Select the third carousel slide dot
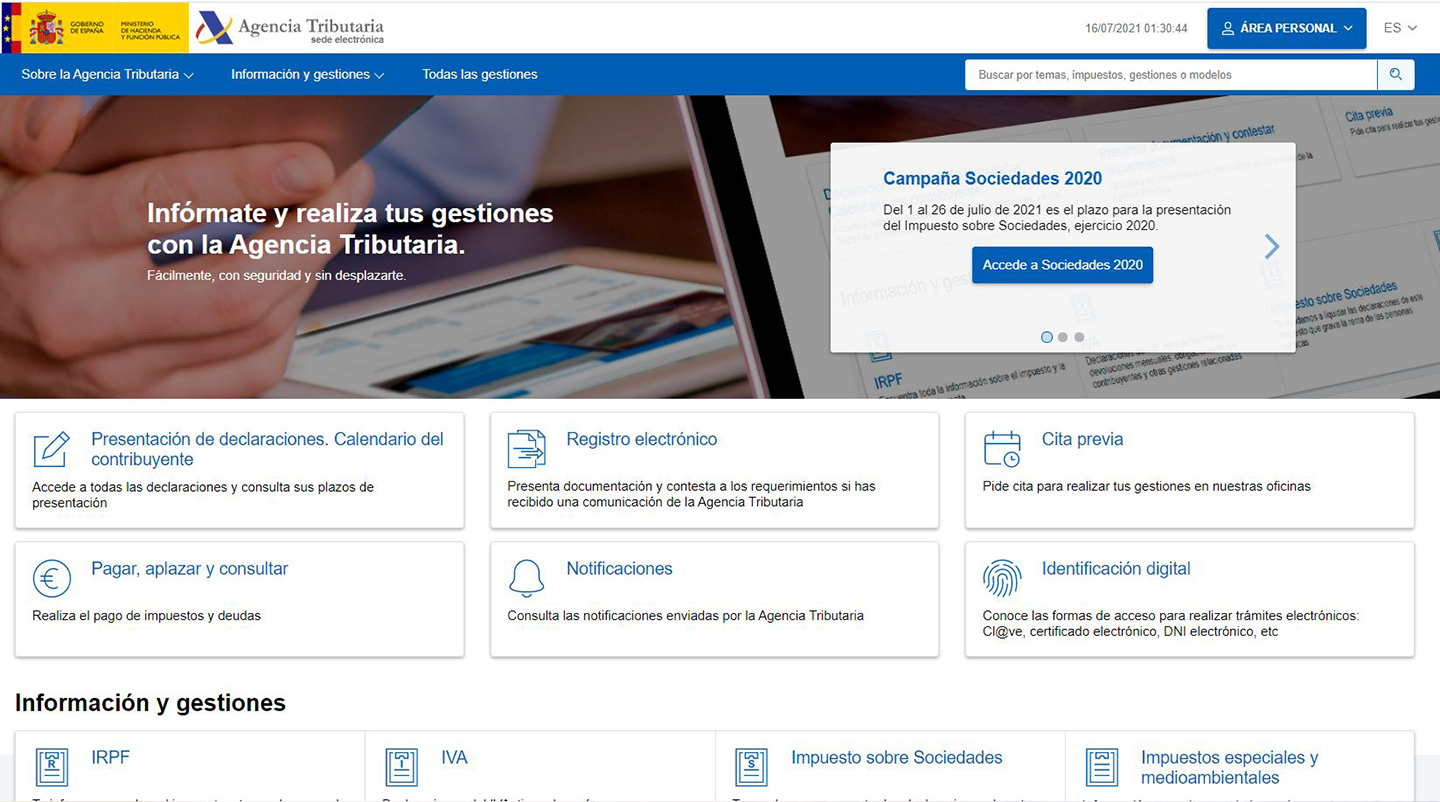Viewport: 1440px width, 802px height. pos(1079,337)
